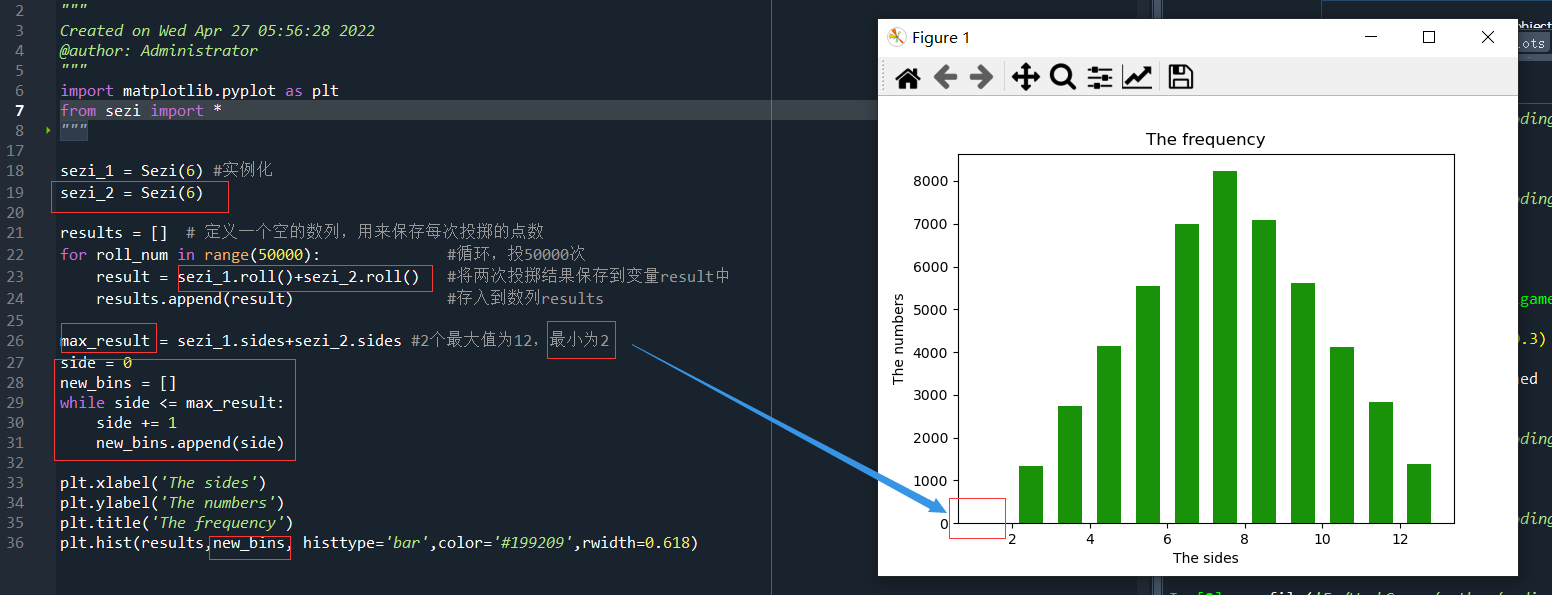This screenshot has width=1552, height=595.
Task: Open the edit axis and curve parameters tool
Action: (1137, 78)
